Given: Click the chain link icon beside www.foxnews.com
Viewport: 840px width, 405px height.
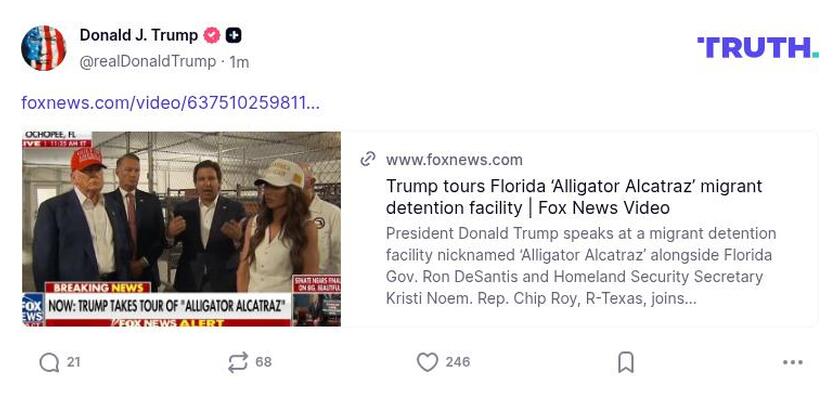Looking at the screenshot, I should coord(368,159).
